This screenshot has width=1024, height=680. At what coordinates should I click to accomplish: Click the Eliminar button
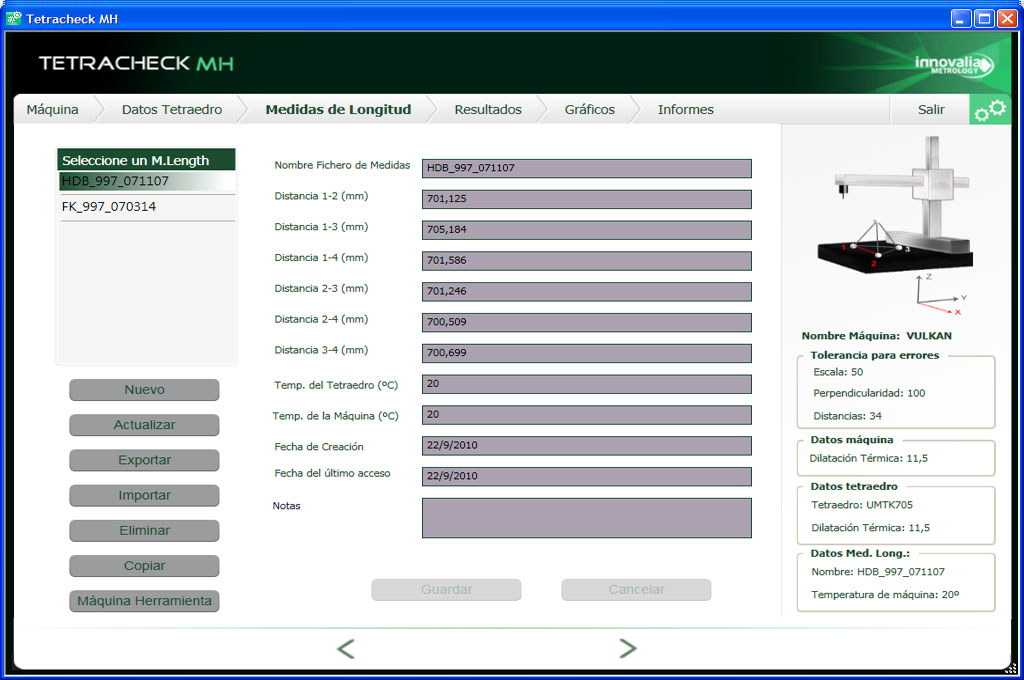coord(144,531)
